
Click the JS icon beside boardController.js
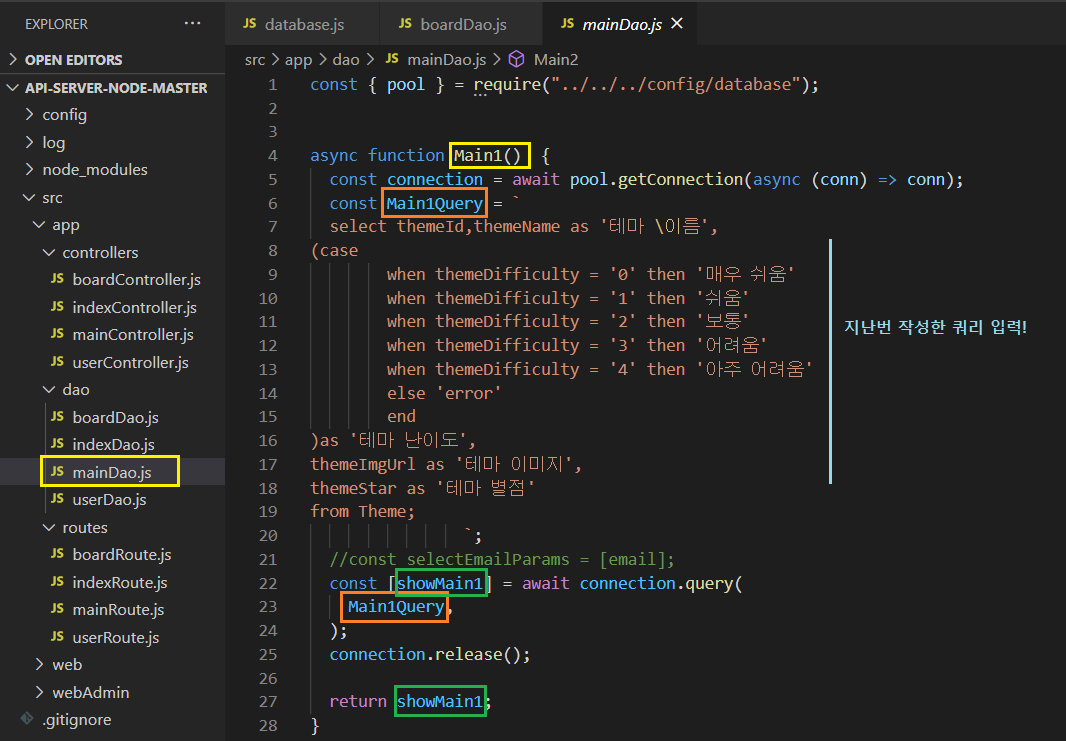[57, 279]
